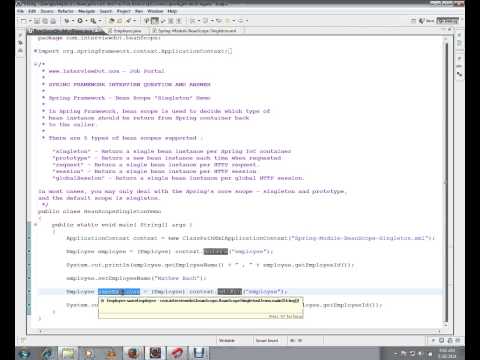
Task: Collapse the main method fold marker
Action: tap(35, 225)
